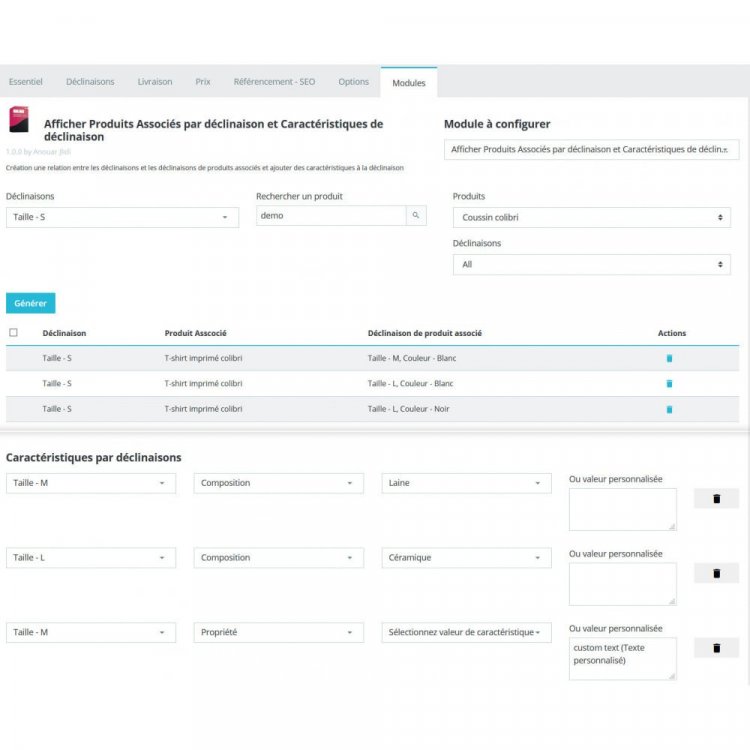
Task: Click the custom value textarea in the Laine row
Action: 623,509
